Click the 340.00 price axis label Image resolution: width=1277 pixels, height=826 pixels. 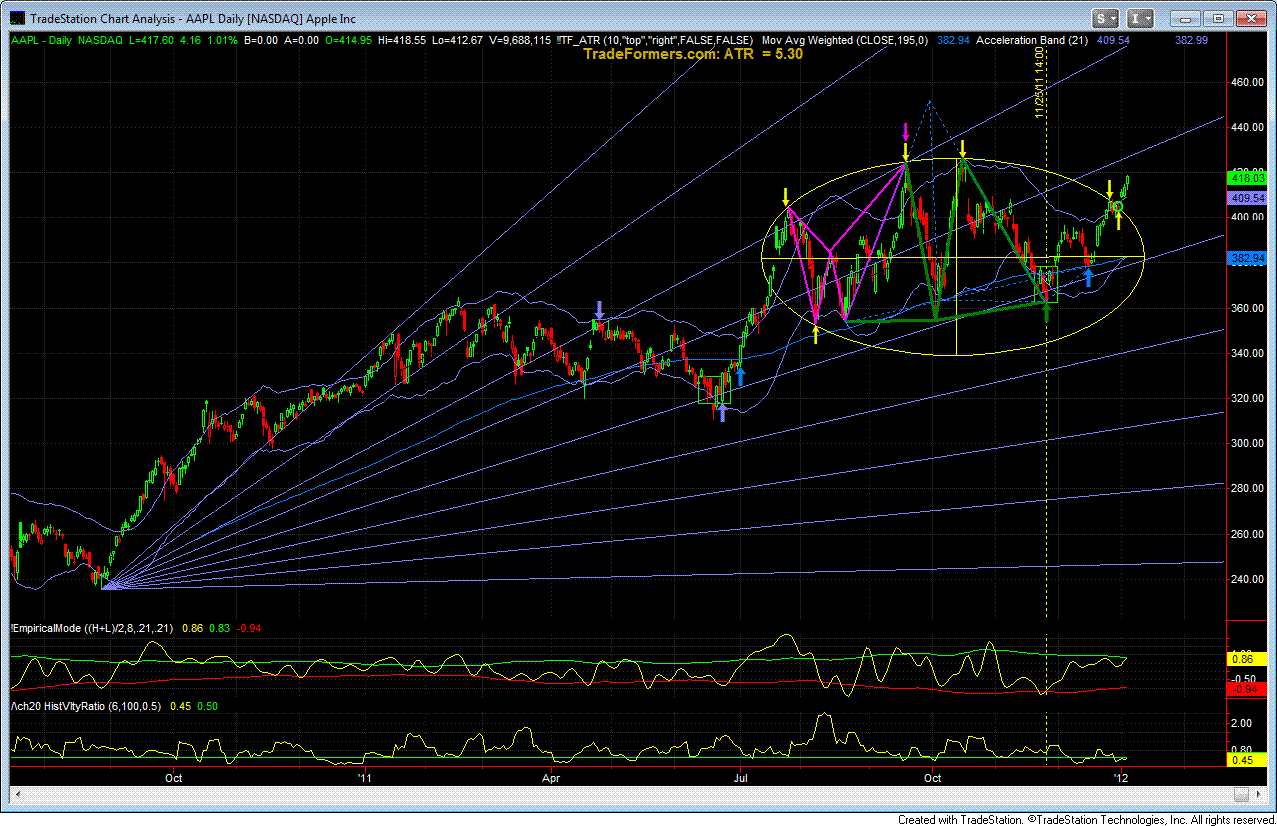pos(1246,353)
